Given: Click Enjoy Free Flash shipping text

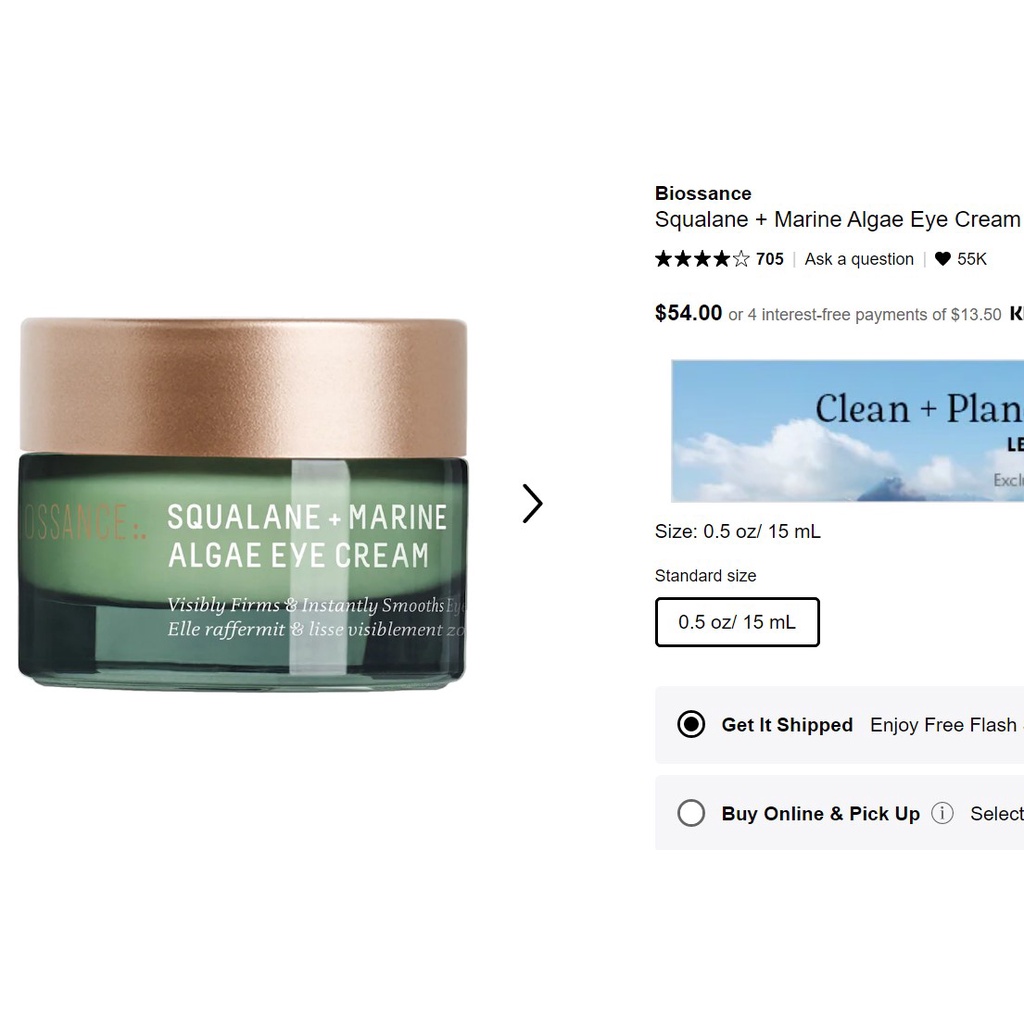Looking at the screenshot, I should (x=947, y=725).
